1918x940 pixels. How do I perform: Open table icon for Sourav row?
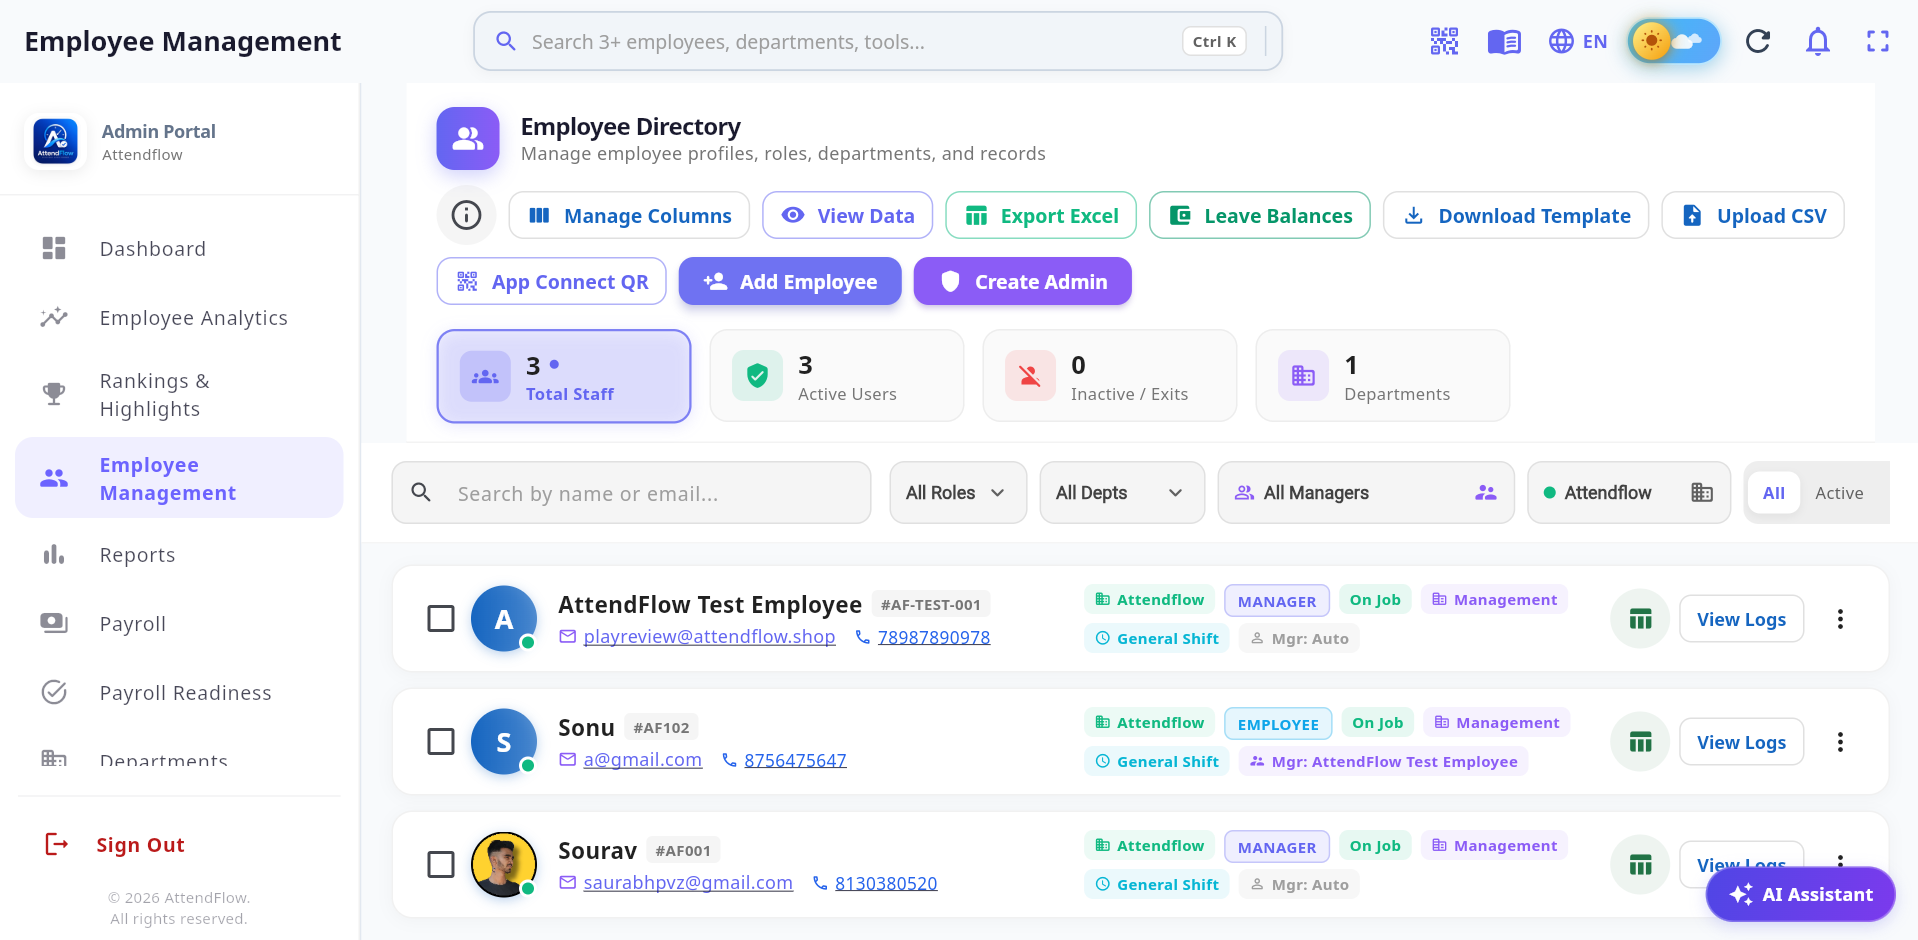[1640, 865]
